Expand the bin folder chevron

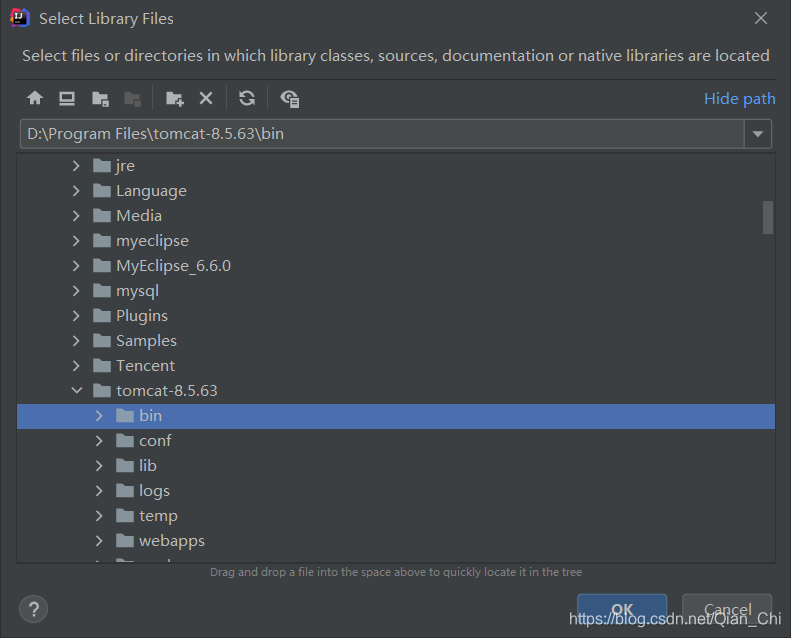click(99, 416)
